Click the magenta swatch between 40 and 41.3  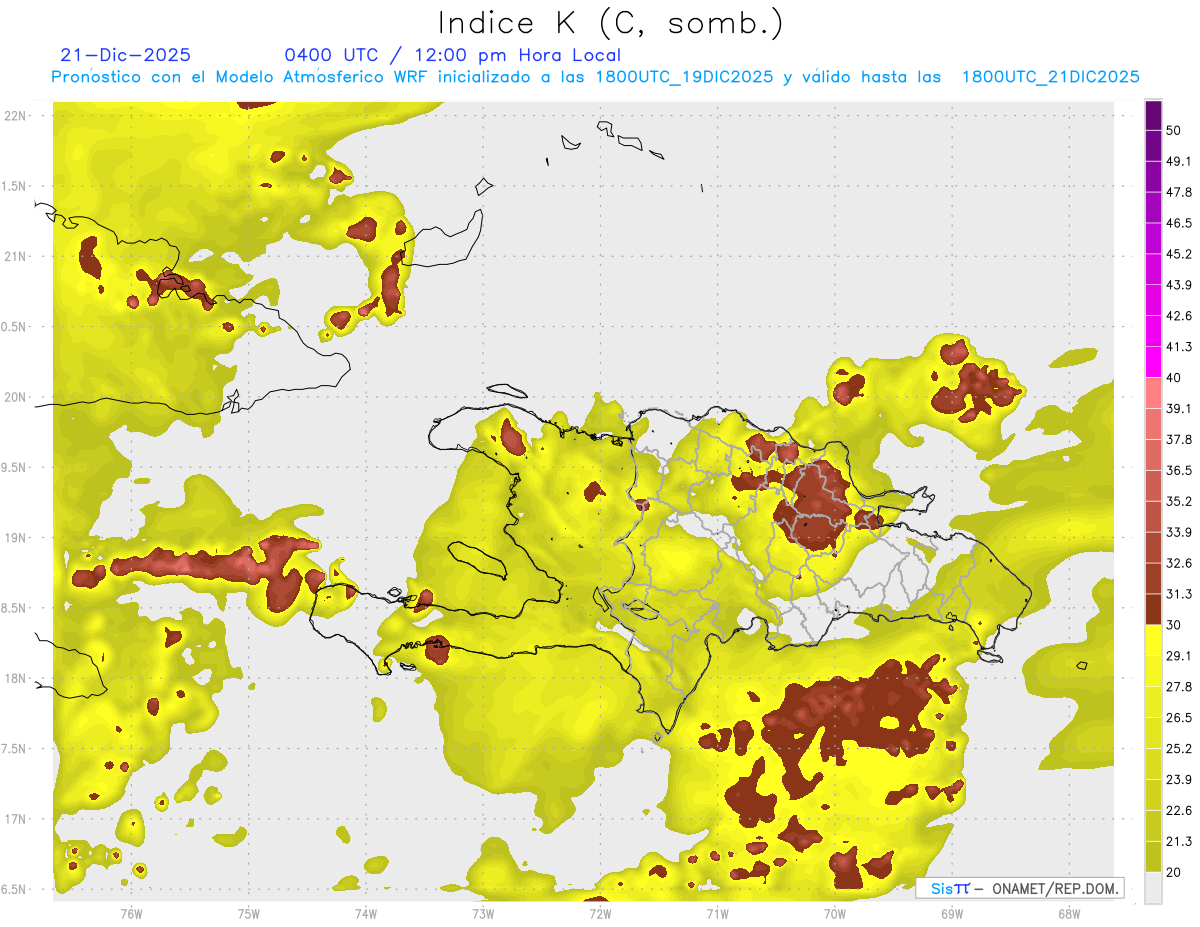click(x=1154, y=362)
